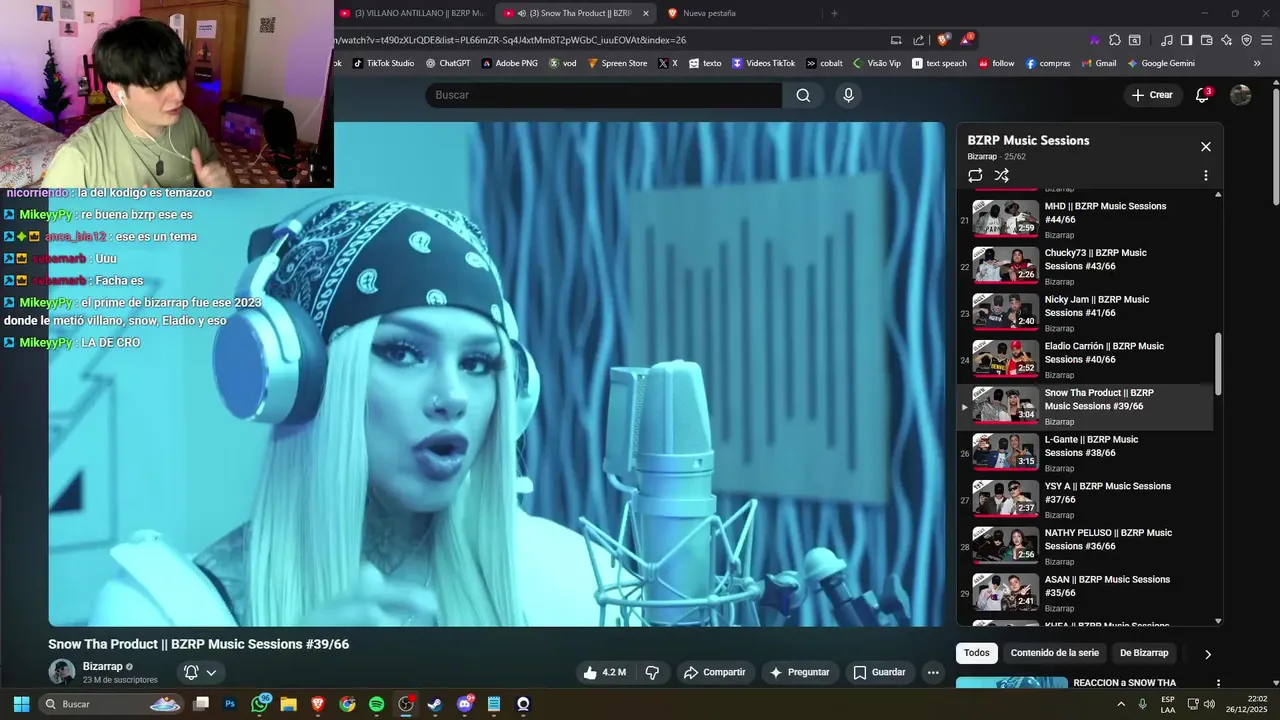The image size is (1280, 720).
Task: Open Bizarrap channel name link
Action: [x=102, y=666]
